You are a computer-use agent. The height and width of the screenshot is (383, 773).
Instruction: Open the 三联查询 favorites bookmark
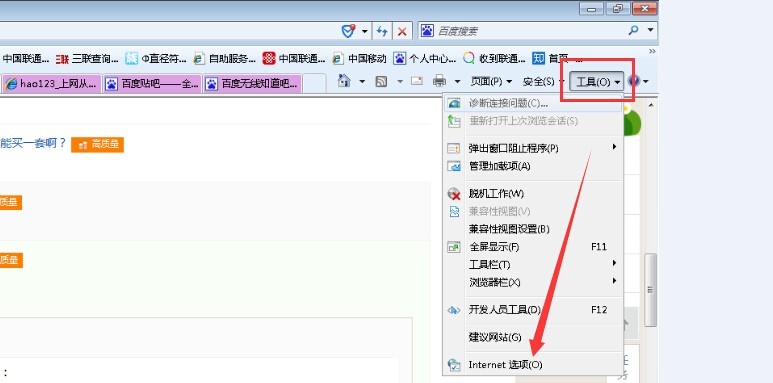87,59
